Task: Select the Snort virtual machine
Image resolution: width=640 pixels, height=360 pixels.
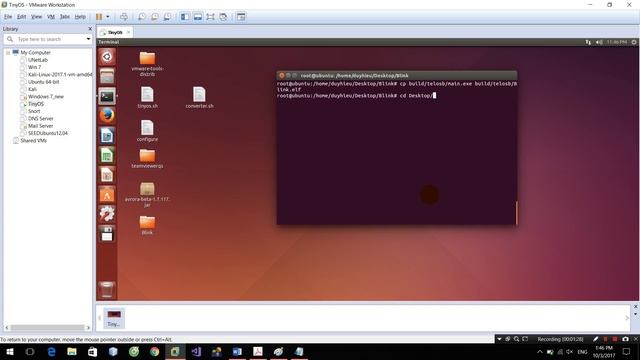Action: (x=34, y=111)
